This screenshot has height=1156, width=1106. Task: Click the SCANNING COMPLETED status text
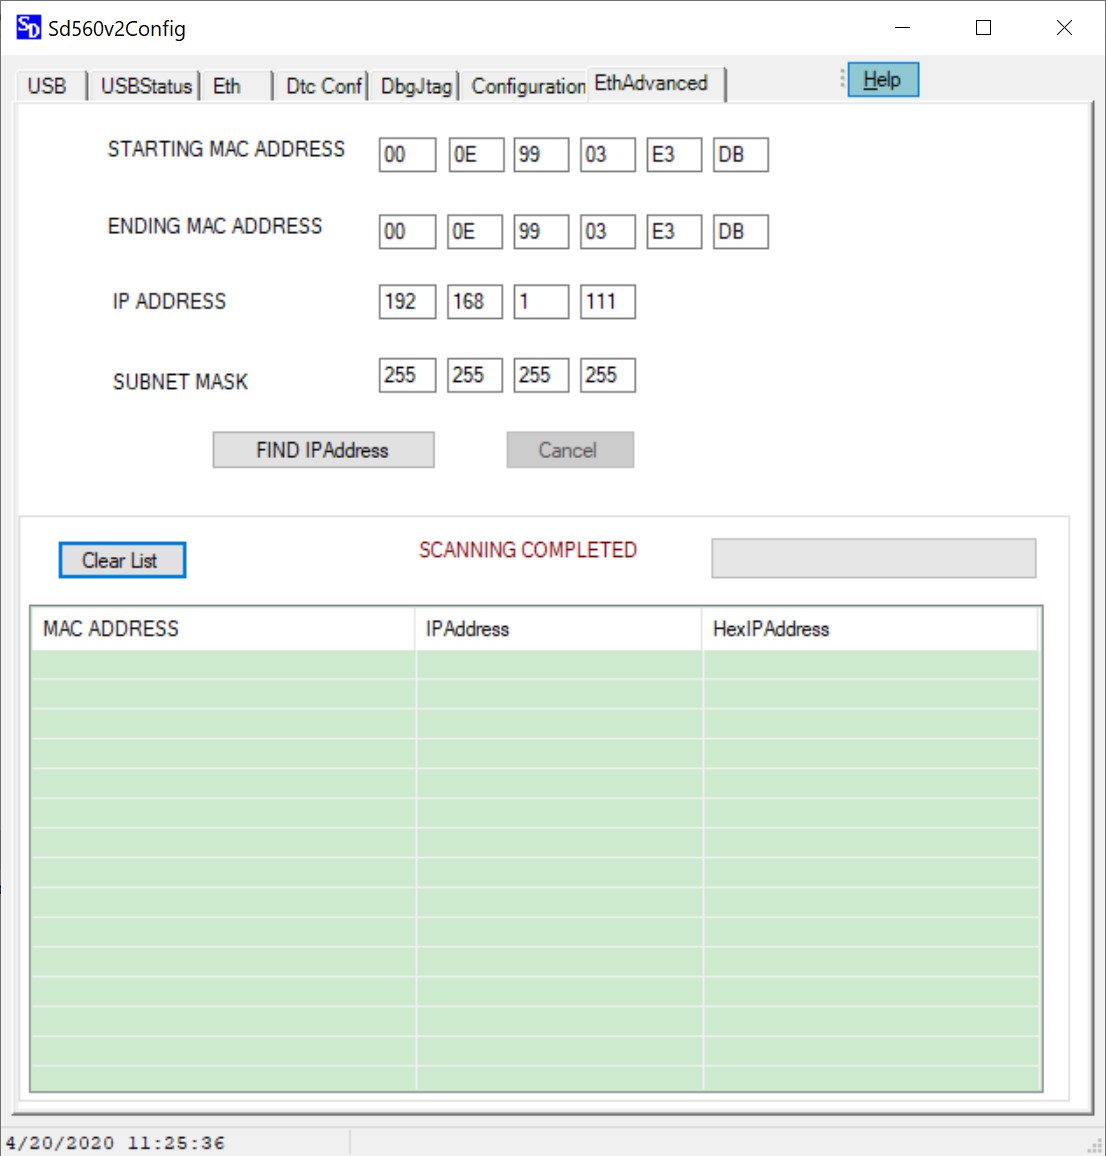point(527,549)
